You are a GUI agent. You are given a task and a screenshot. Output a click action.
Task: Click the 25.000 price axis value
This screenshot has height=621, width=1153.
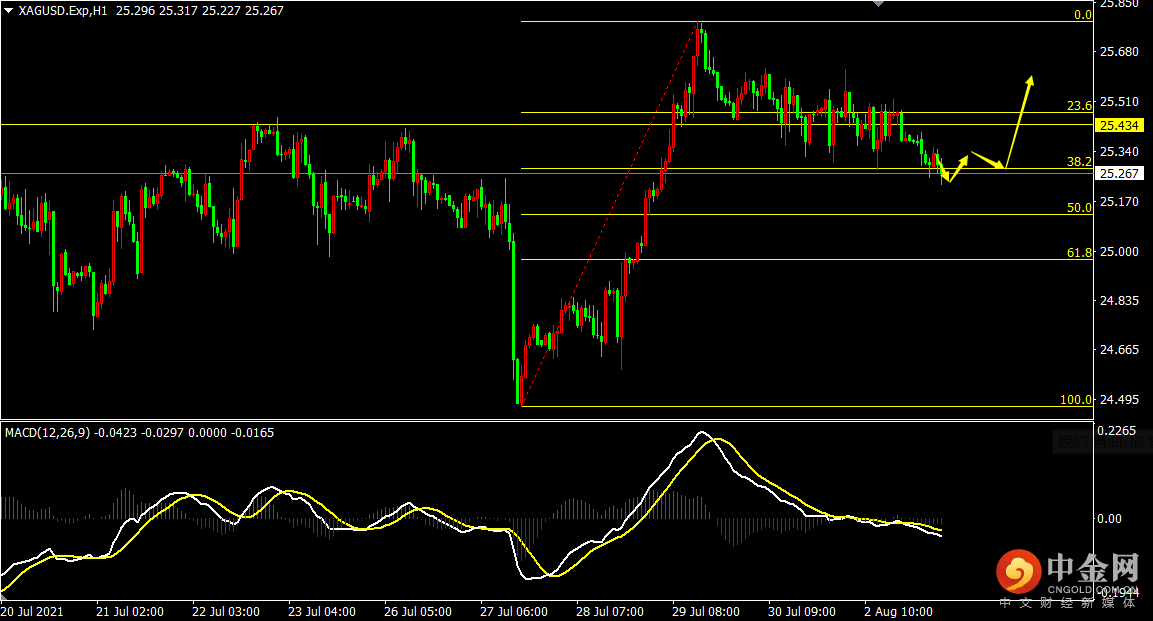pos(1119,251)
